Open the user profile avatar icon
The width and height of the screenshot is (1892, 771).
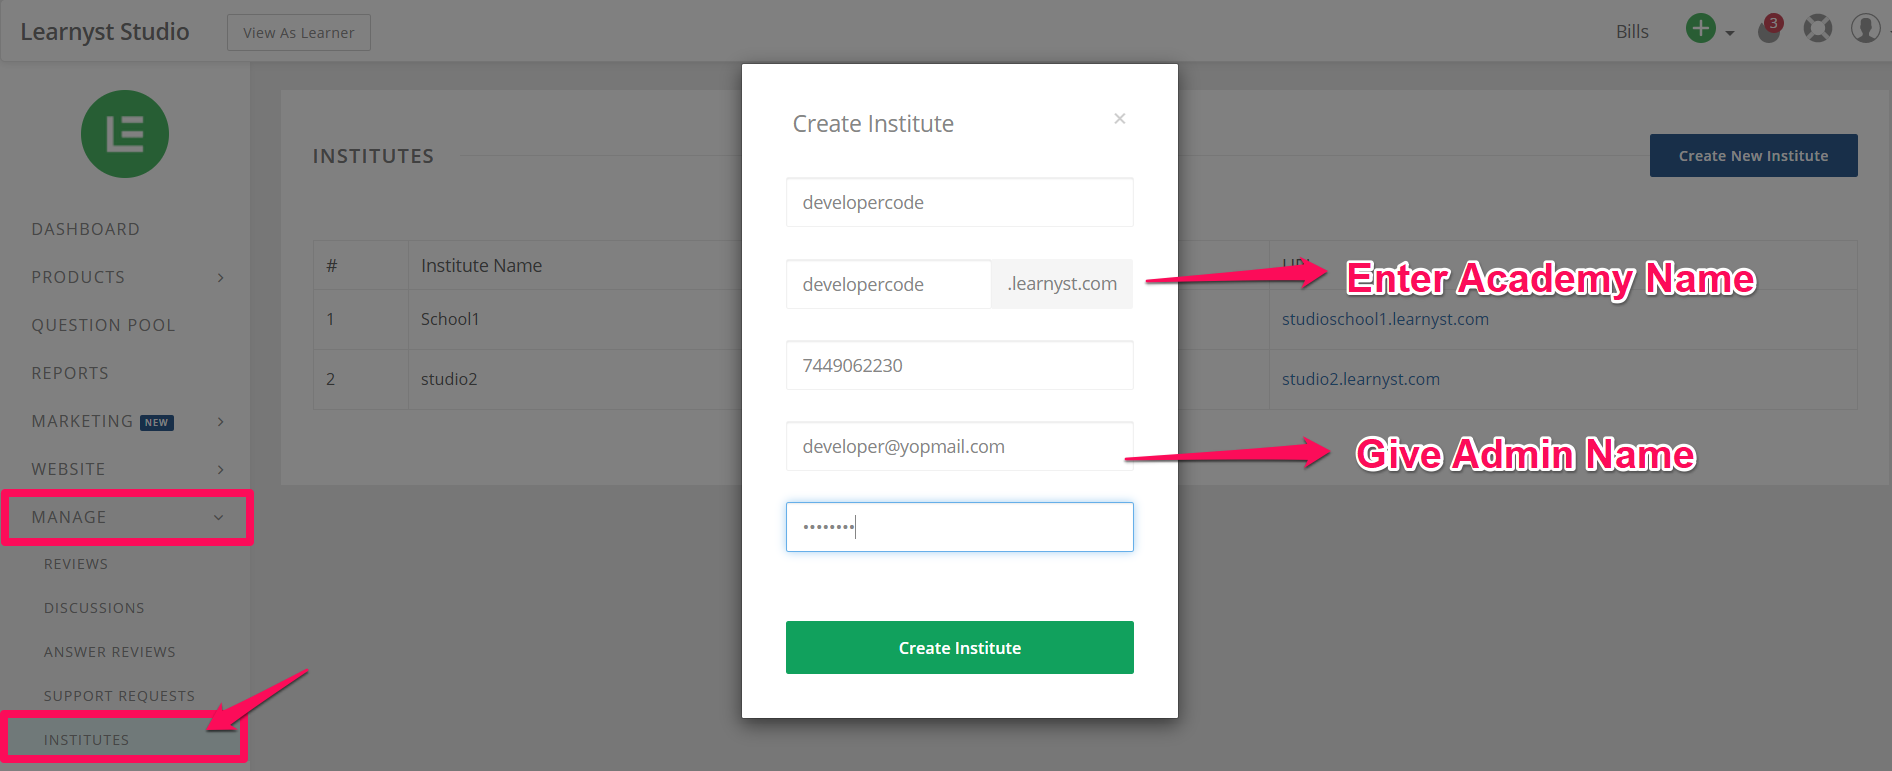click(1865, 29)
